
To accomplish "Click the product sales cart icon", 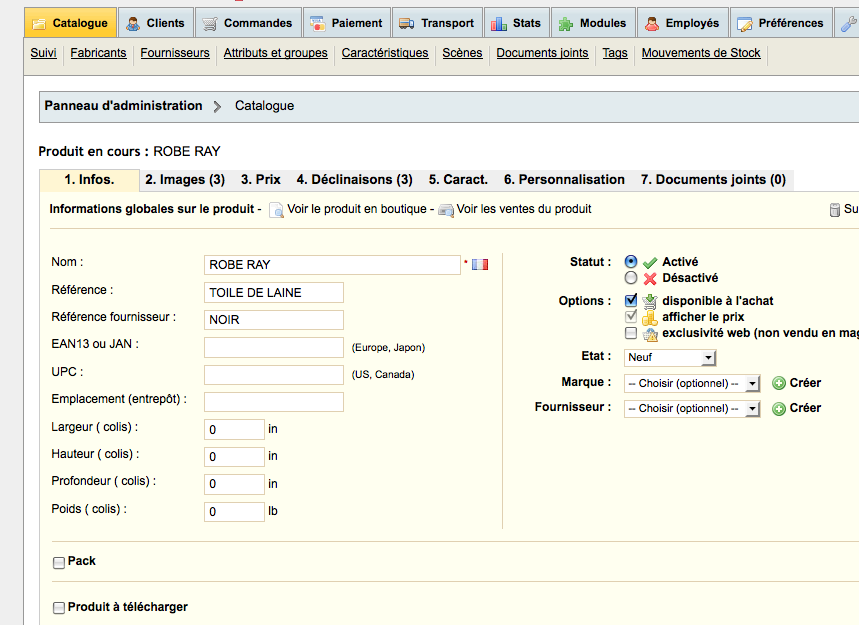I will click(x=446, y=210).
